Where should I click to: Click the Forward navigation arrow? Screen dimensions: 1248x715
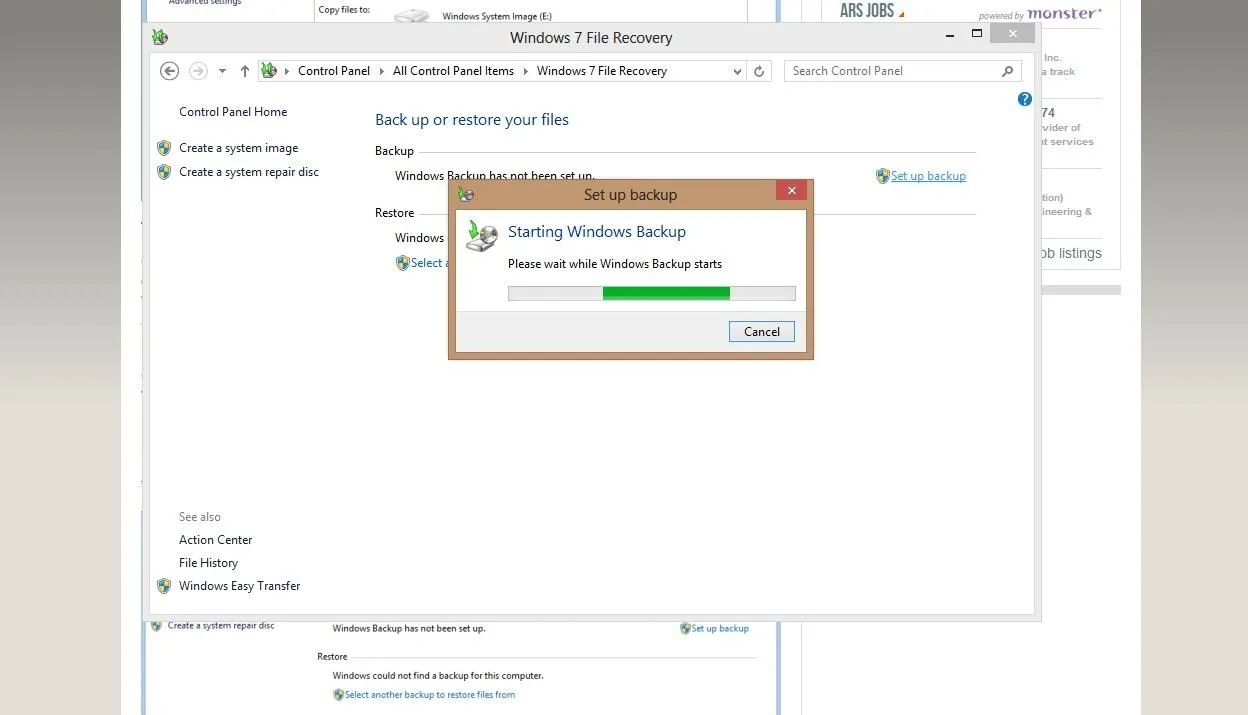[x=198, y=71]
